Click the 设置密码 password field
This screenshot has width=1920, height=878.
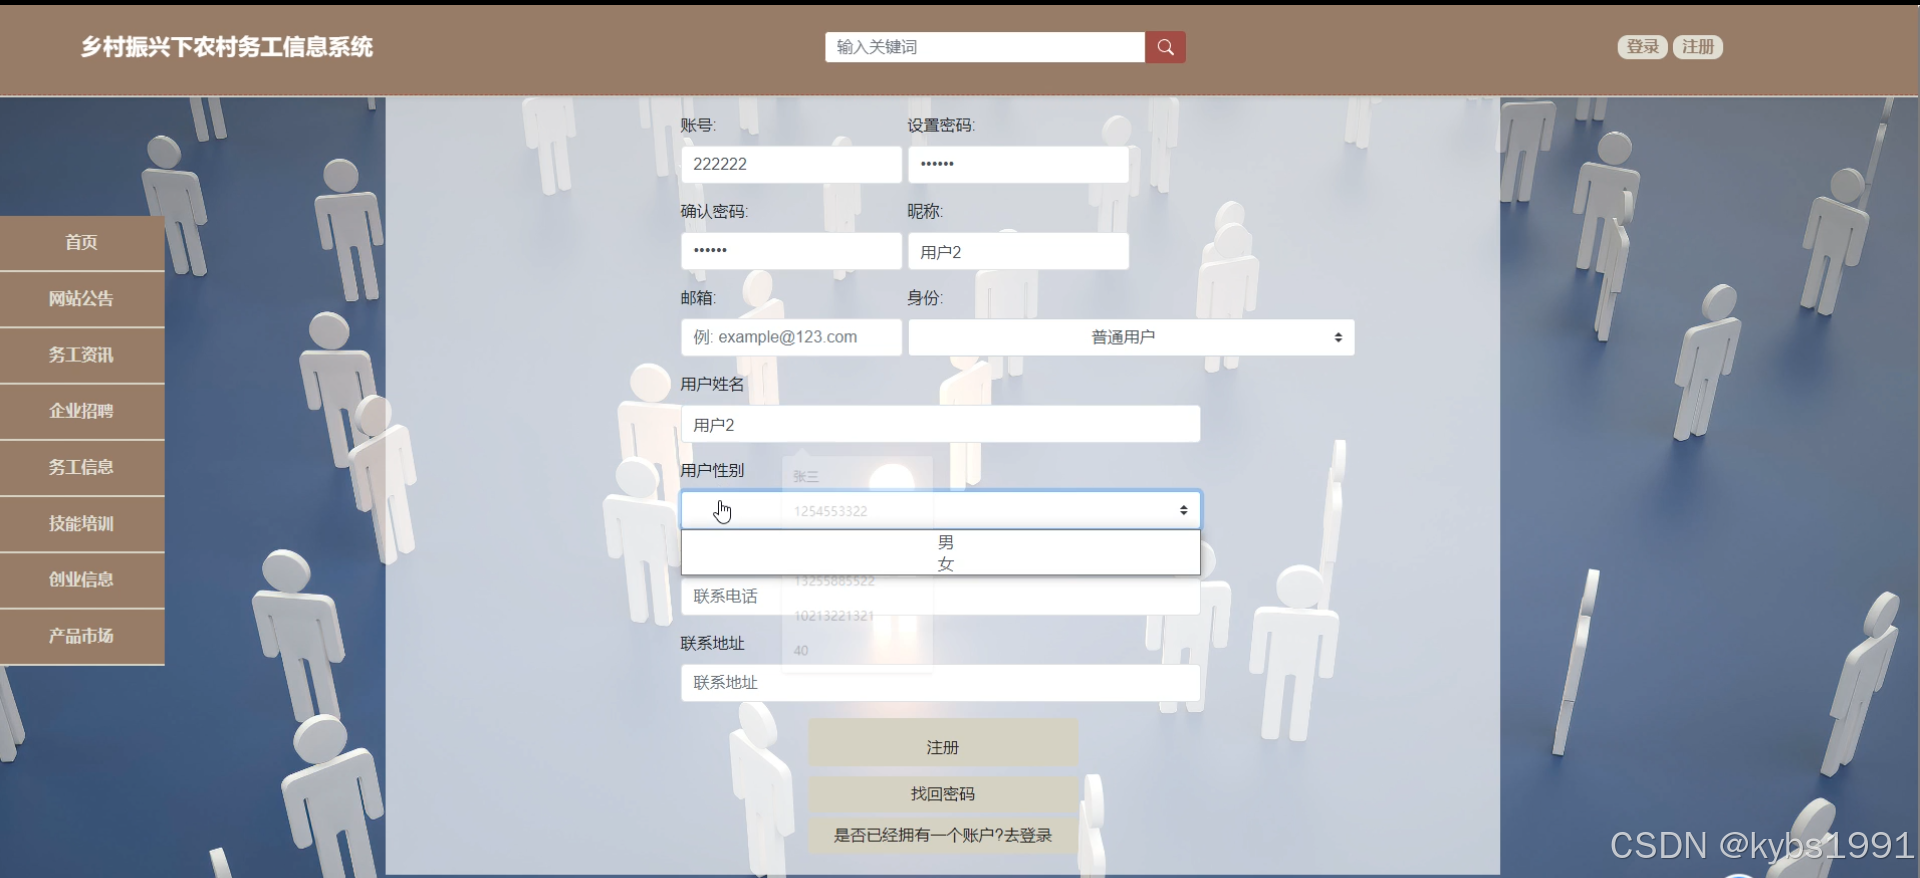point(1018,164)
